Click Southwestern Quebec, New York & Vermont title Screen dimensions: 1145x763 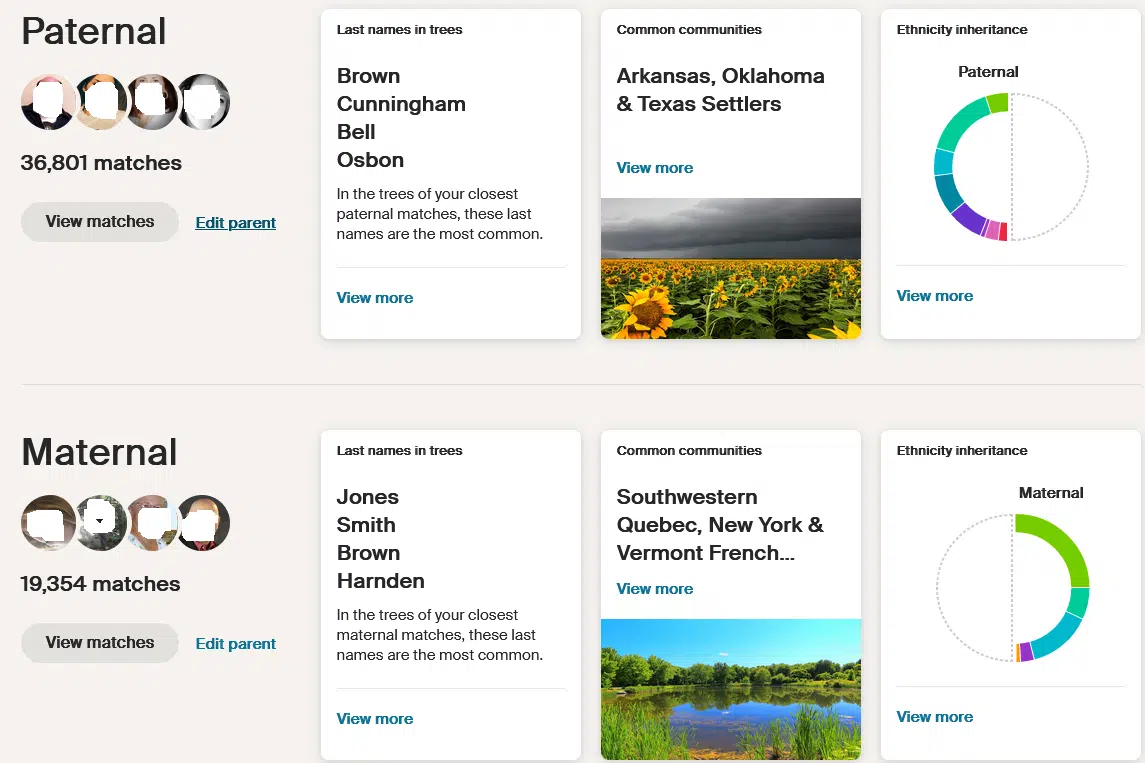pyautogui.click(x=719, y=525)
